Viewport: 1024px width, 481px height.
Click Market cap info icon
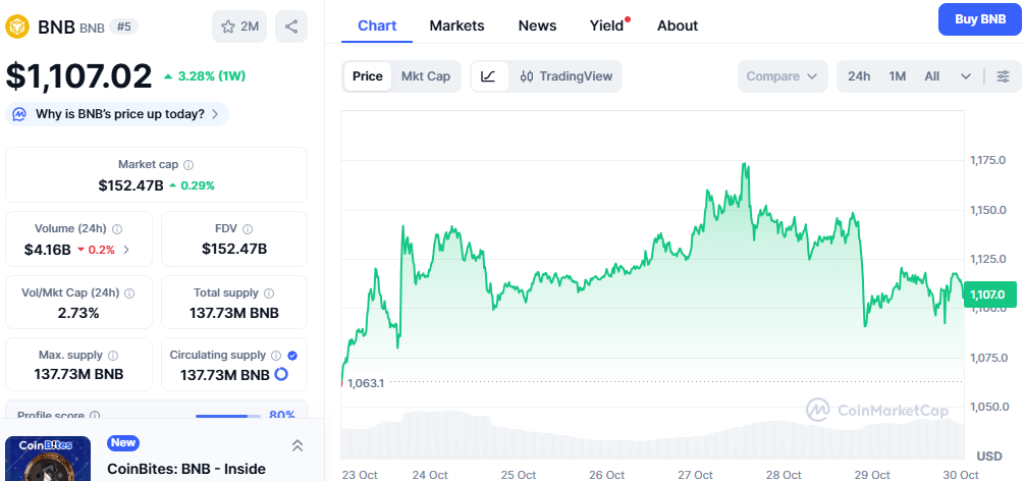pos(189,165)
